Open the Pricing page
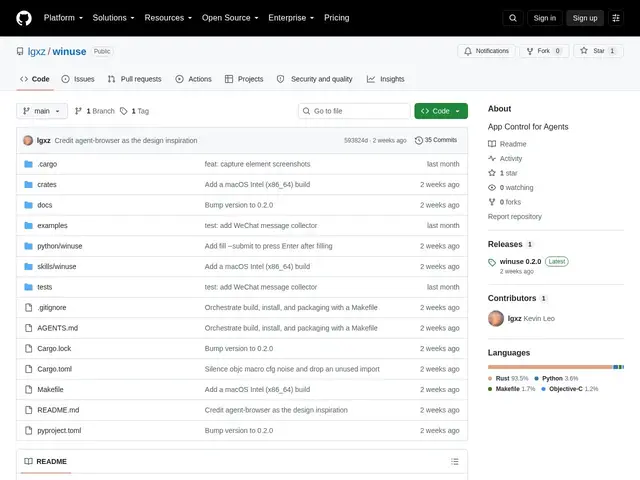This screenshot has width=640, height=480. click(x=337, y=18)
